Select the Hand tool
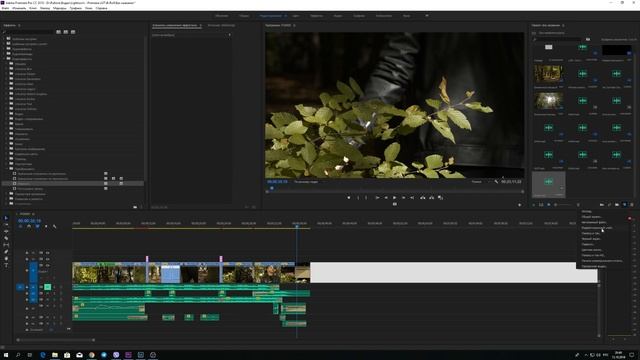 coord(6,258)
